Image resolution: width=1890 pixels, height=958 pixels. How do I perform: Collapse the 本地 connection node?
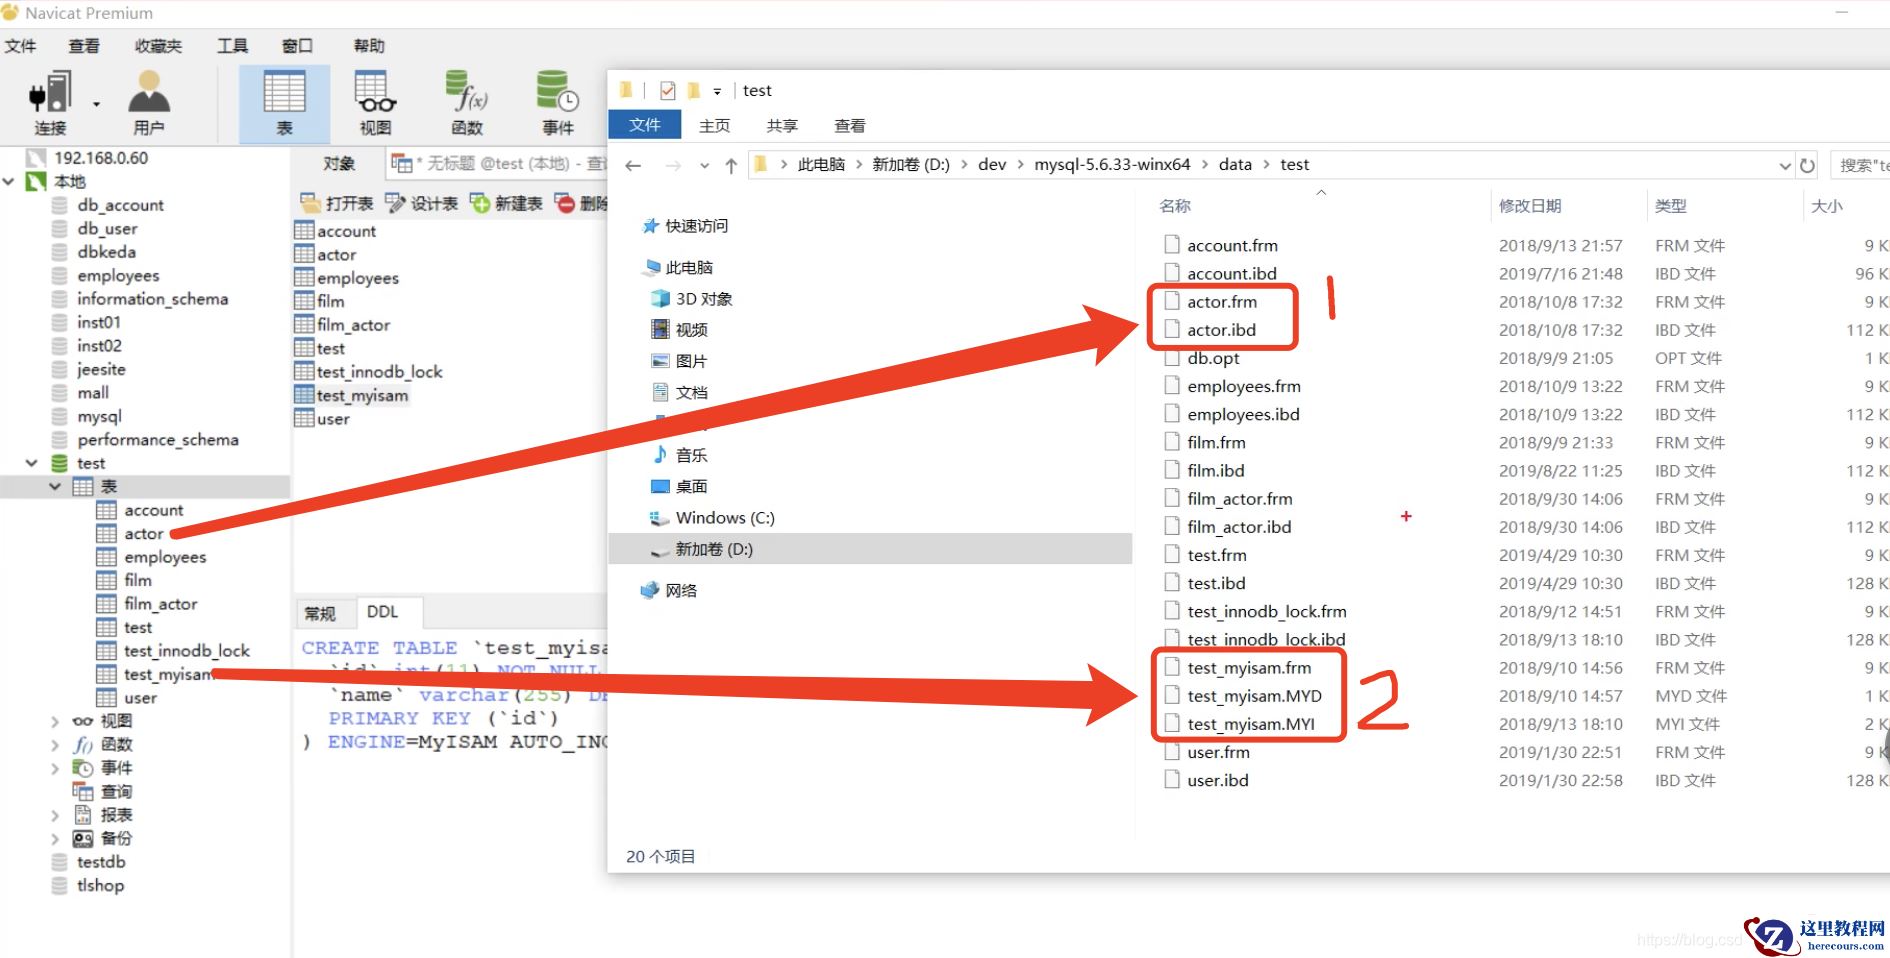tap(9, 181)
